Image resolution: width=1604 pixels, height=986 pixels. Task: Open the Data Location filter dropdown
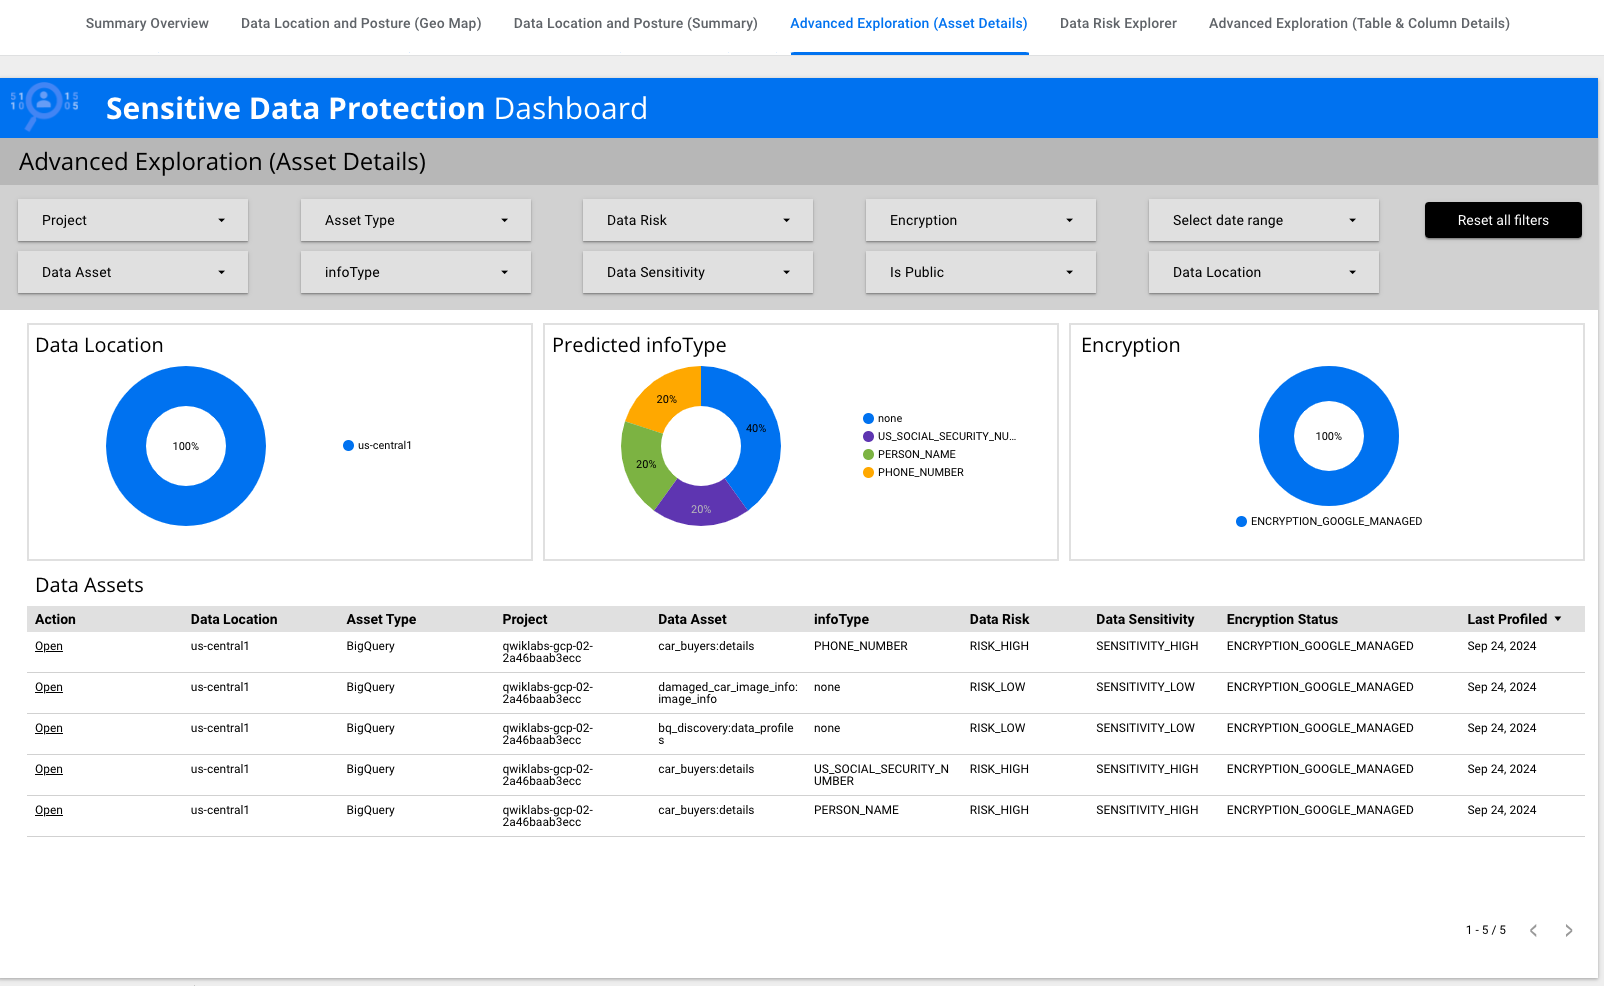tap(1264, 272)
